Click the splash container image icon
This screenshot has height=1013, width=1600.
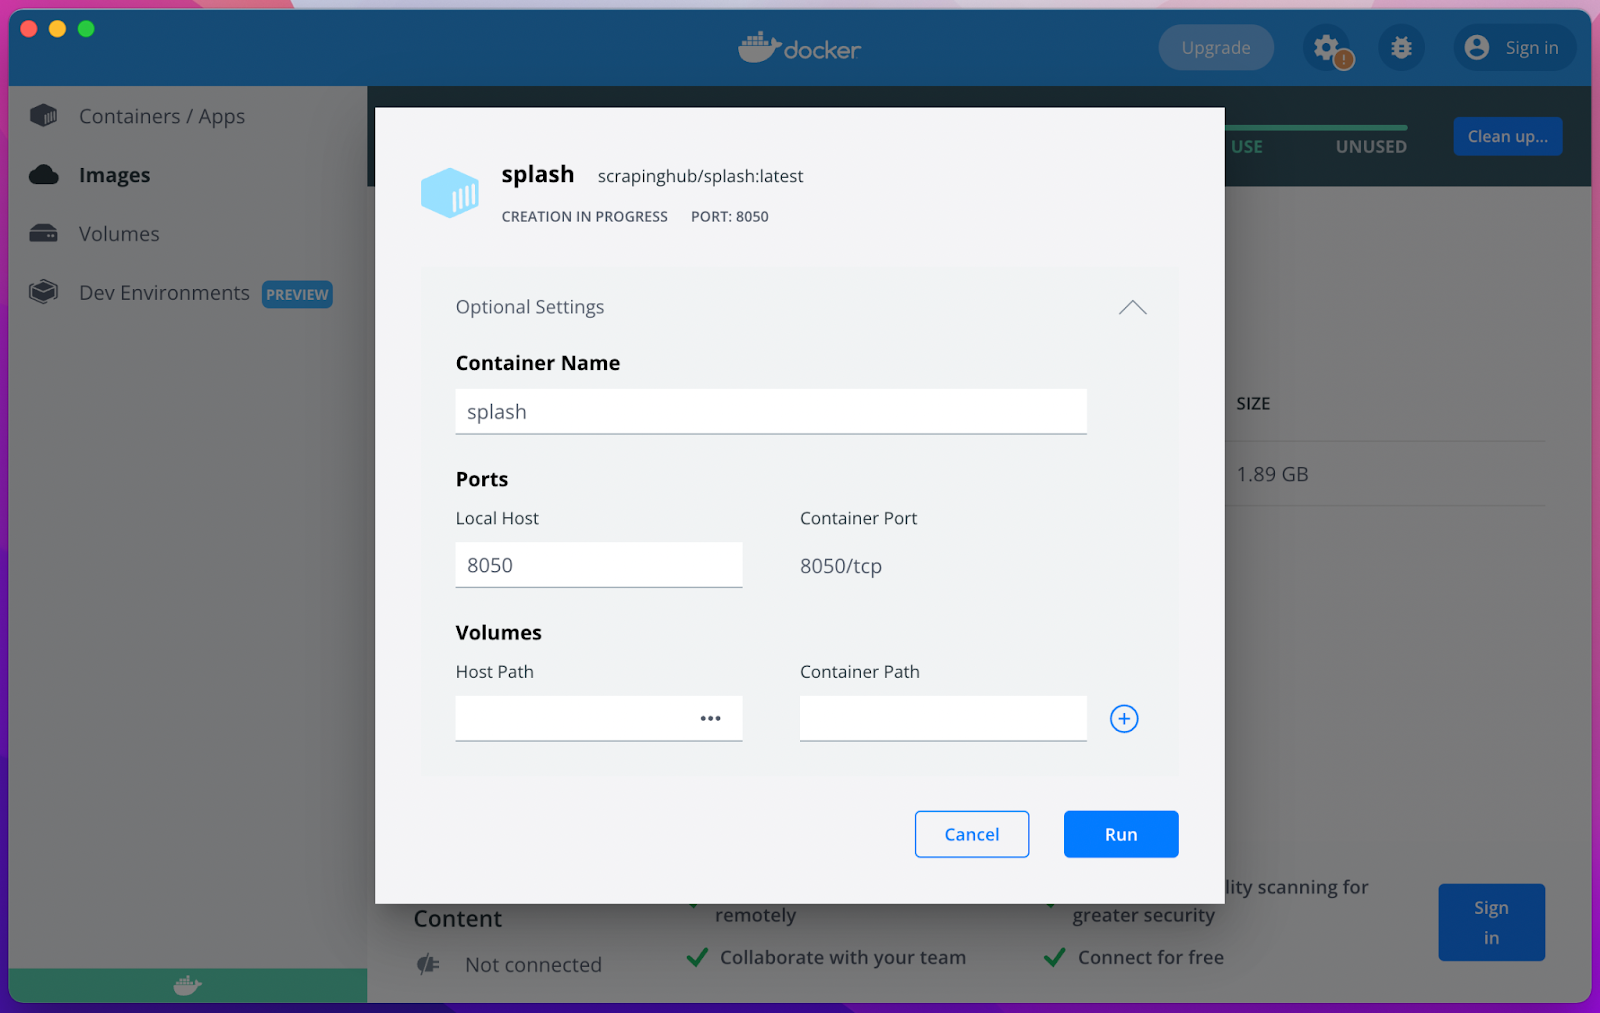pyautogui.click(x=450, y=192)
